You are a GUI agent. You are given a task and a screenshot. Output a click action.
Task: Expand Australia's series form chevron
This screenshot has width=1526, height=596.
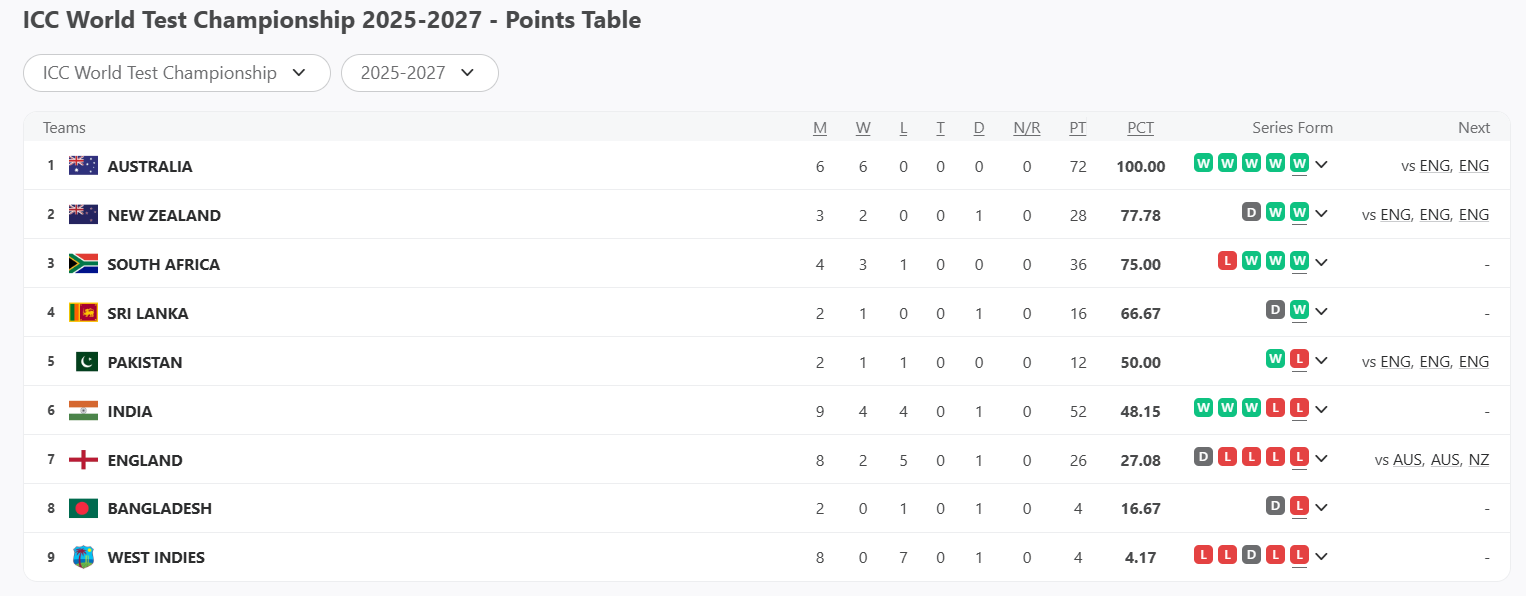click(1321, 164)
